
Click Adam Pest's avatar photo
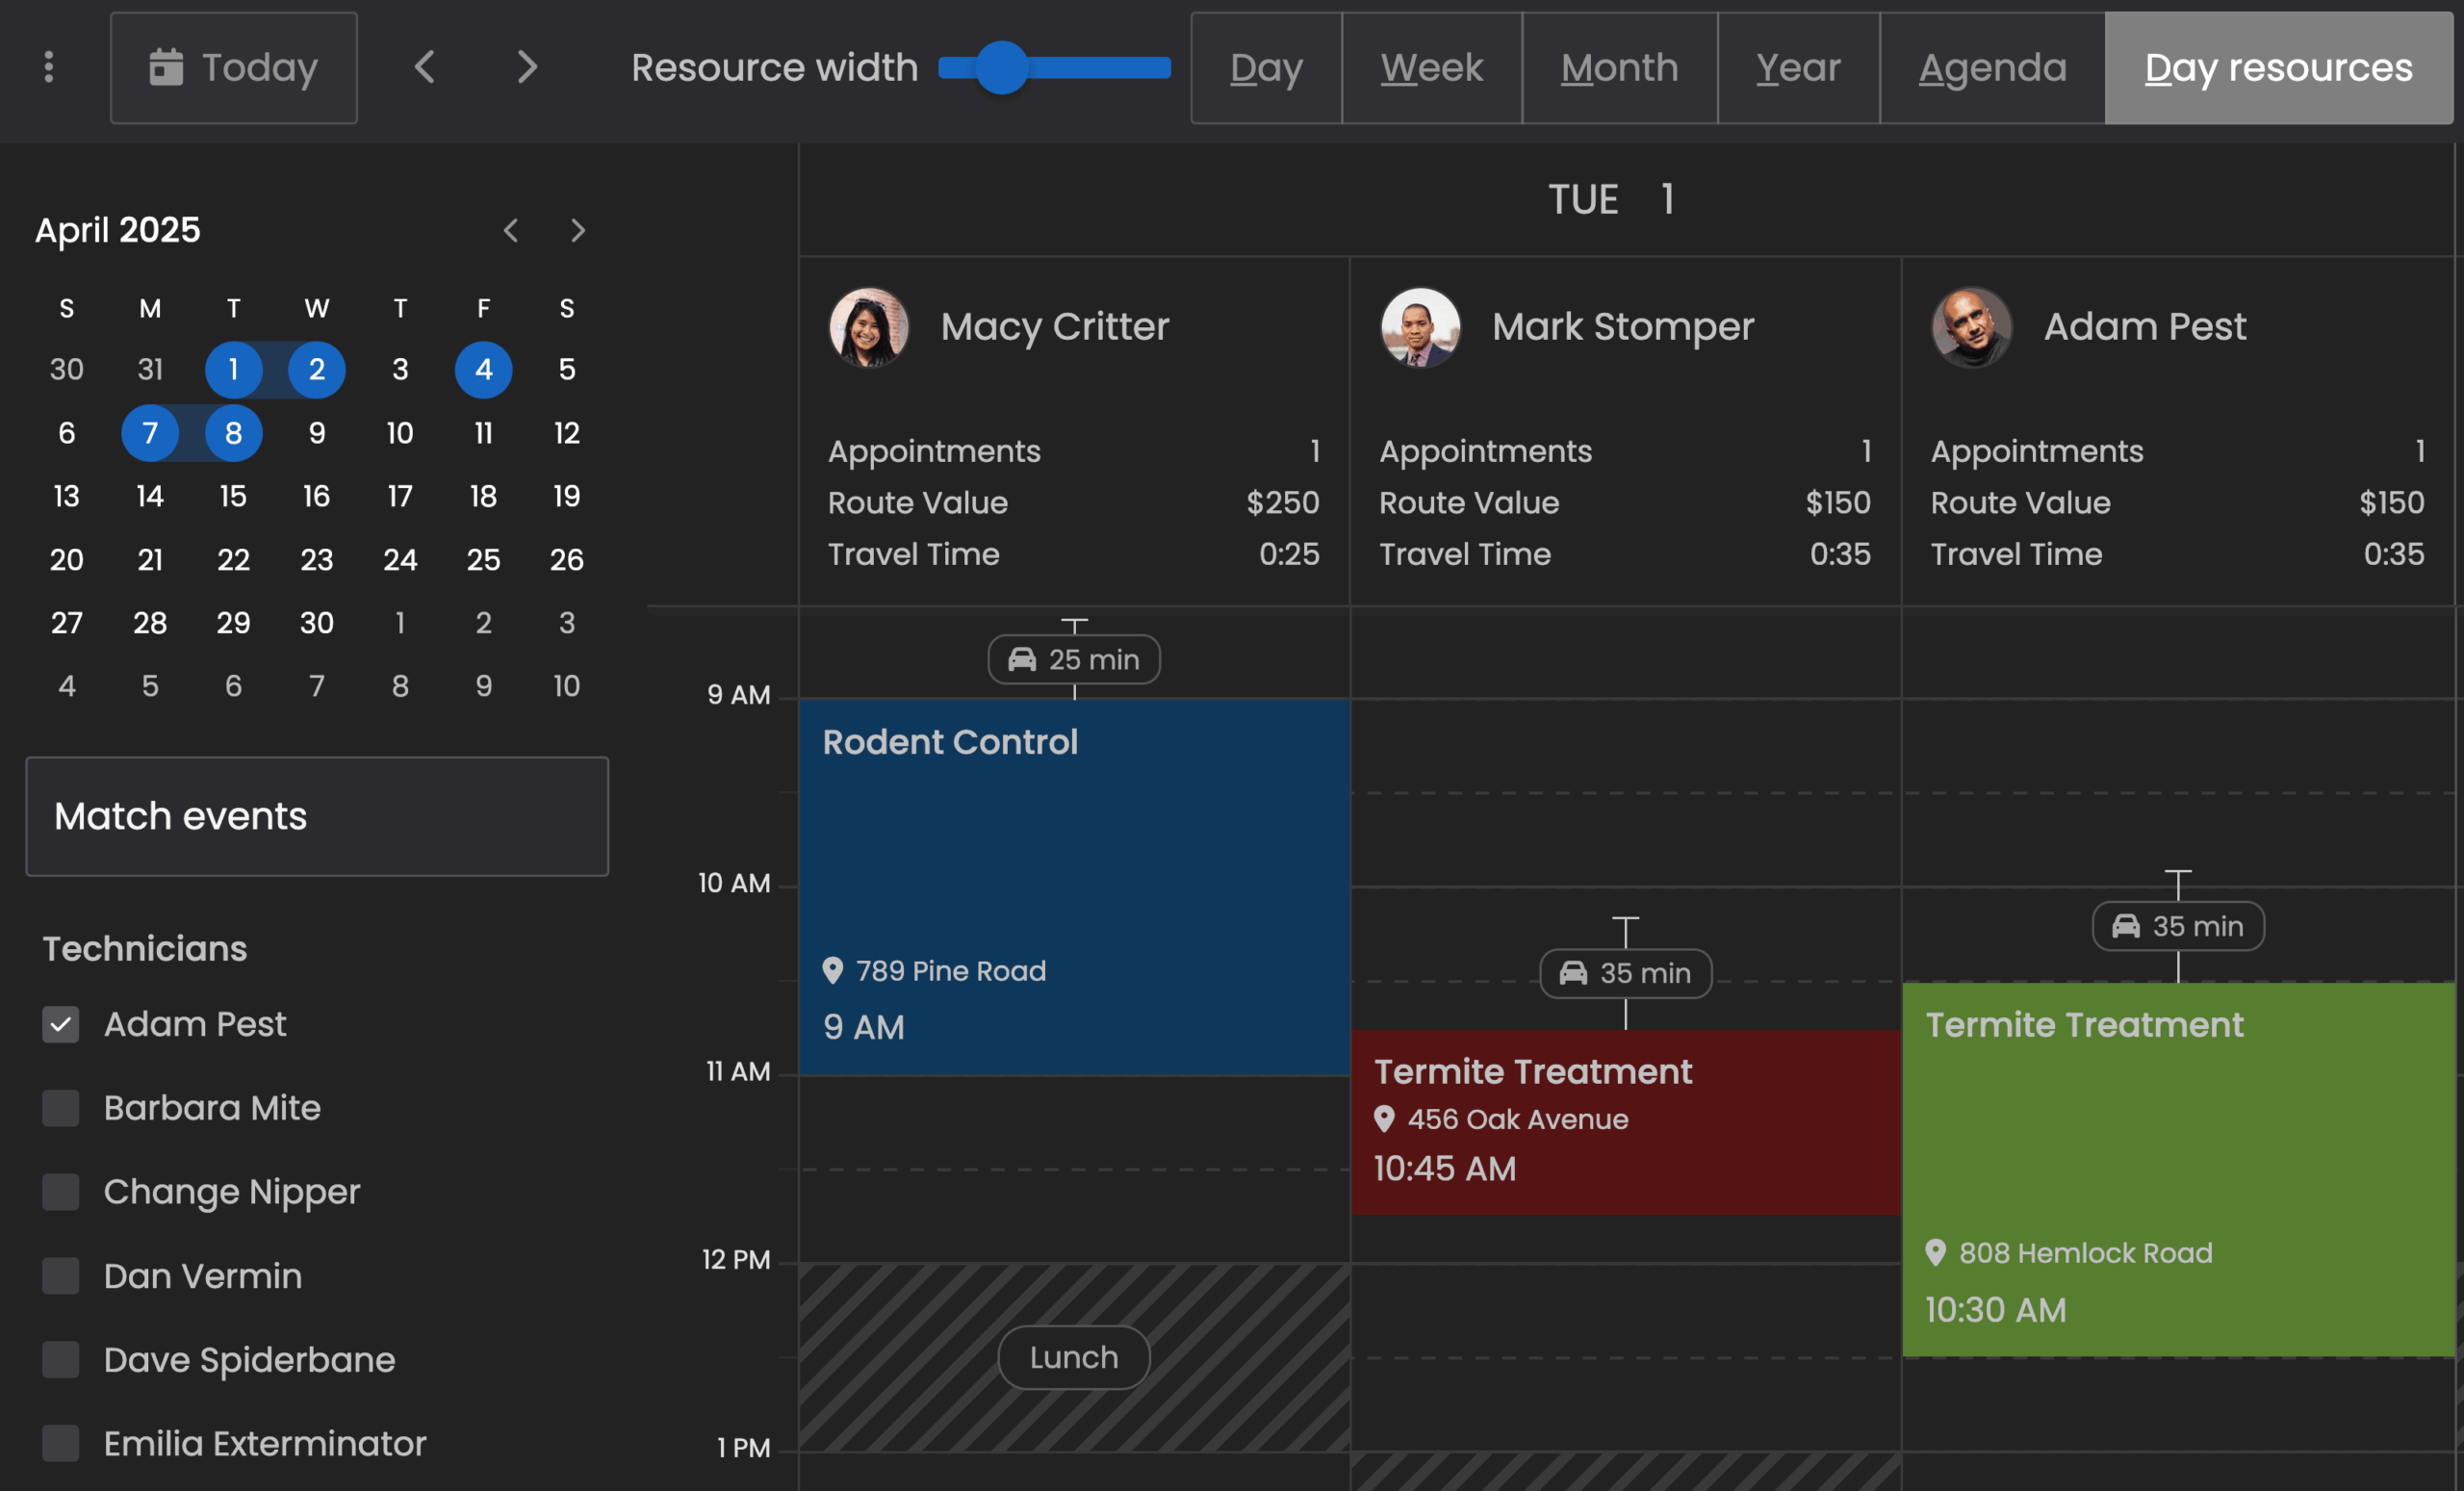point(1971,327)
